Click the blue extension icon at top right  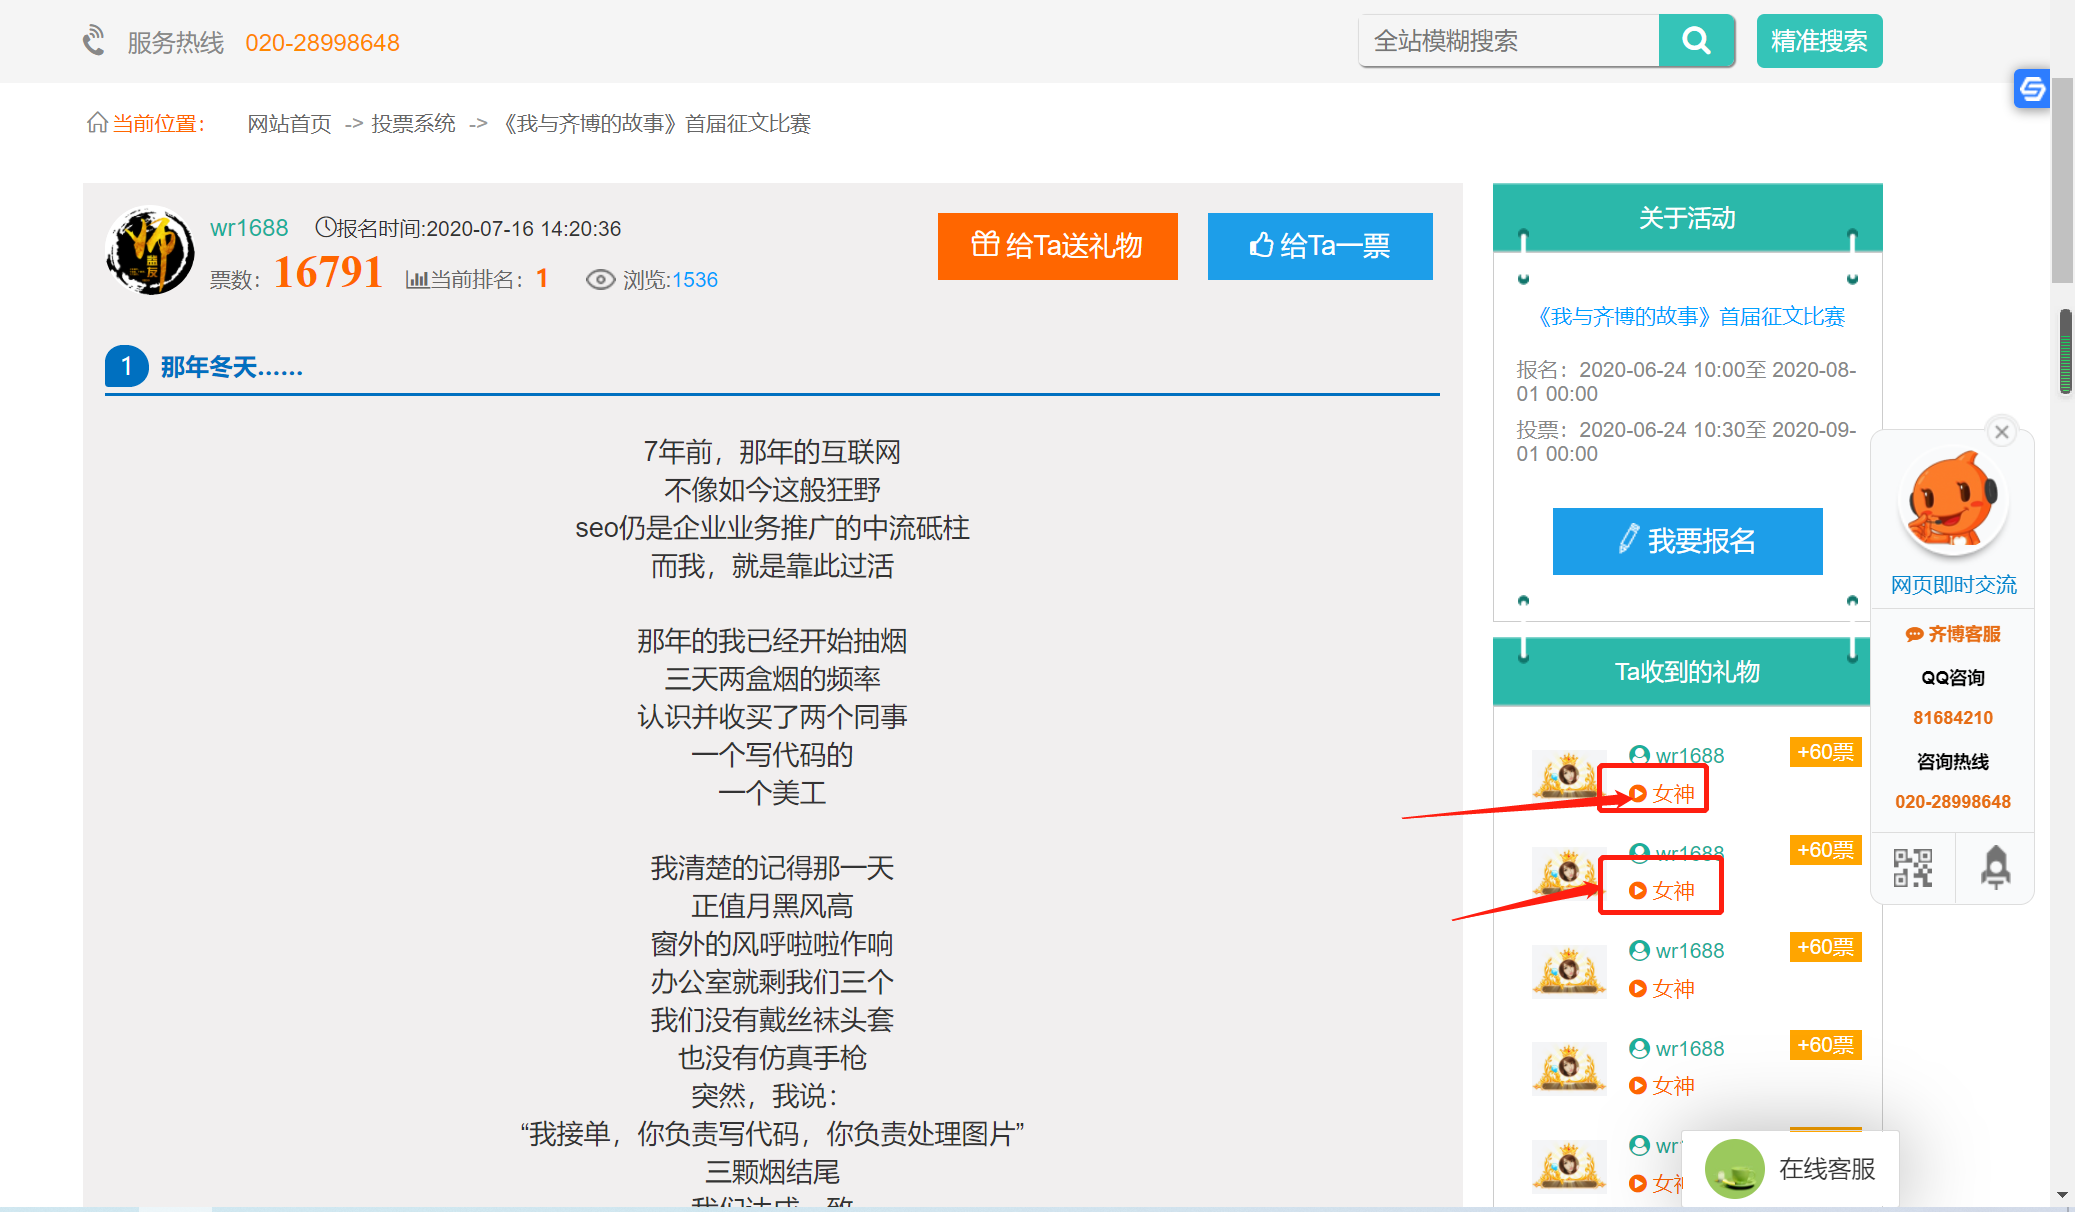pos(2031,89)
